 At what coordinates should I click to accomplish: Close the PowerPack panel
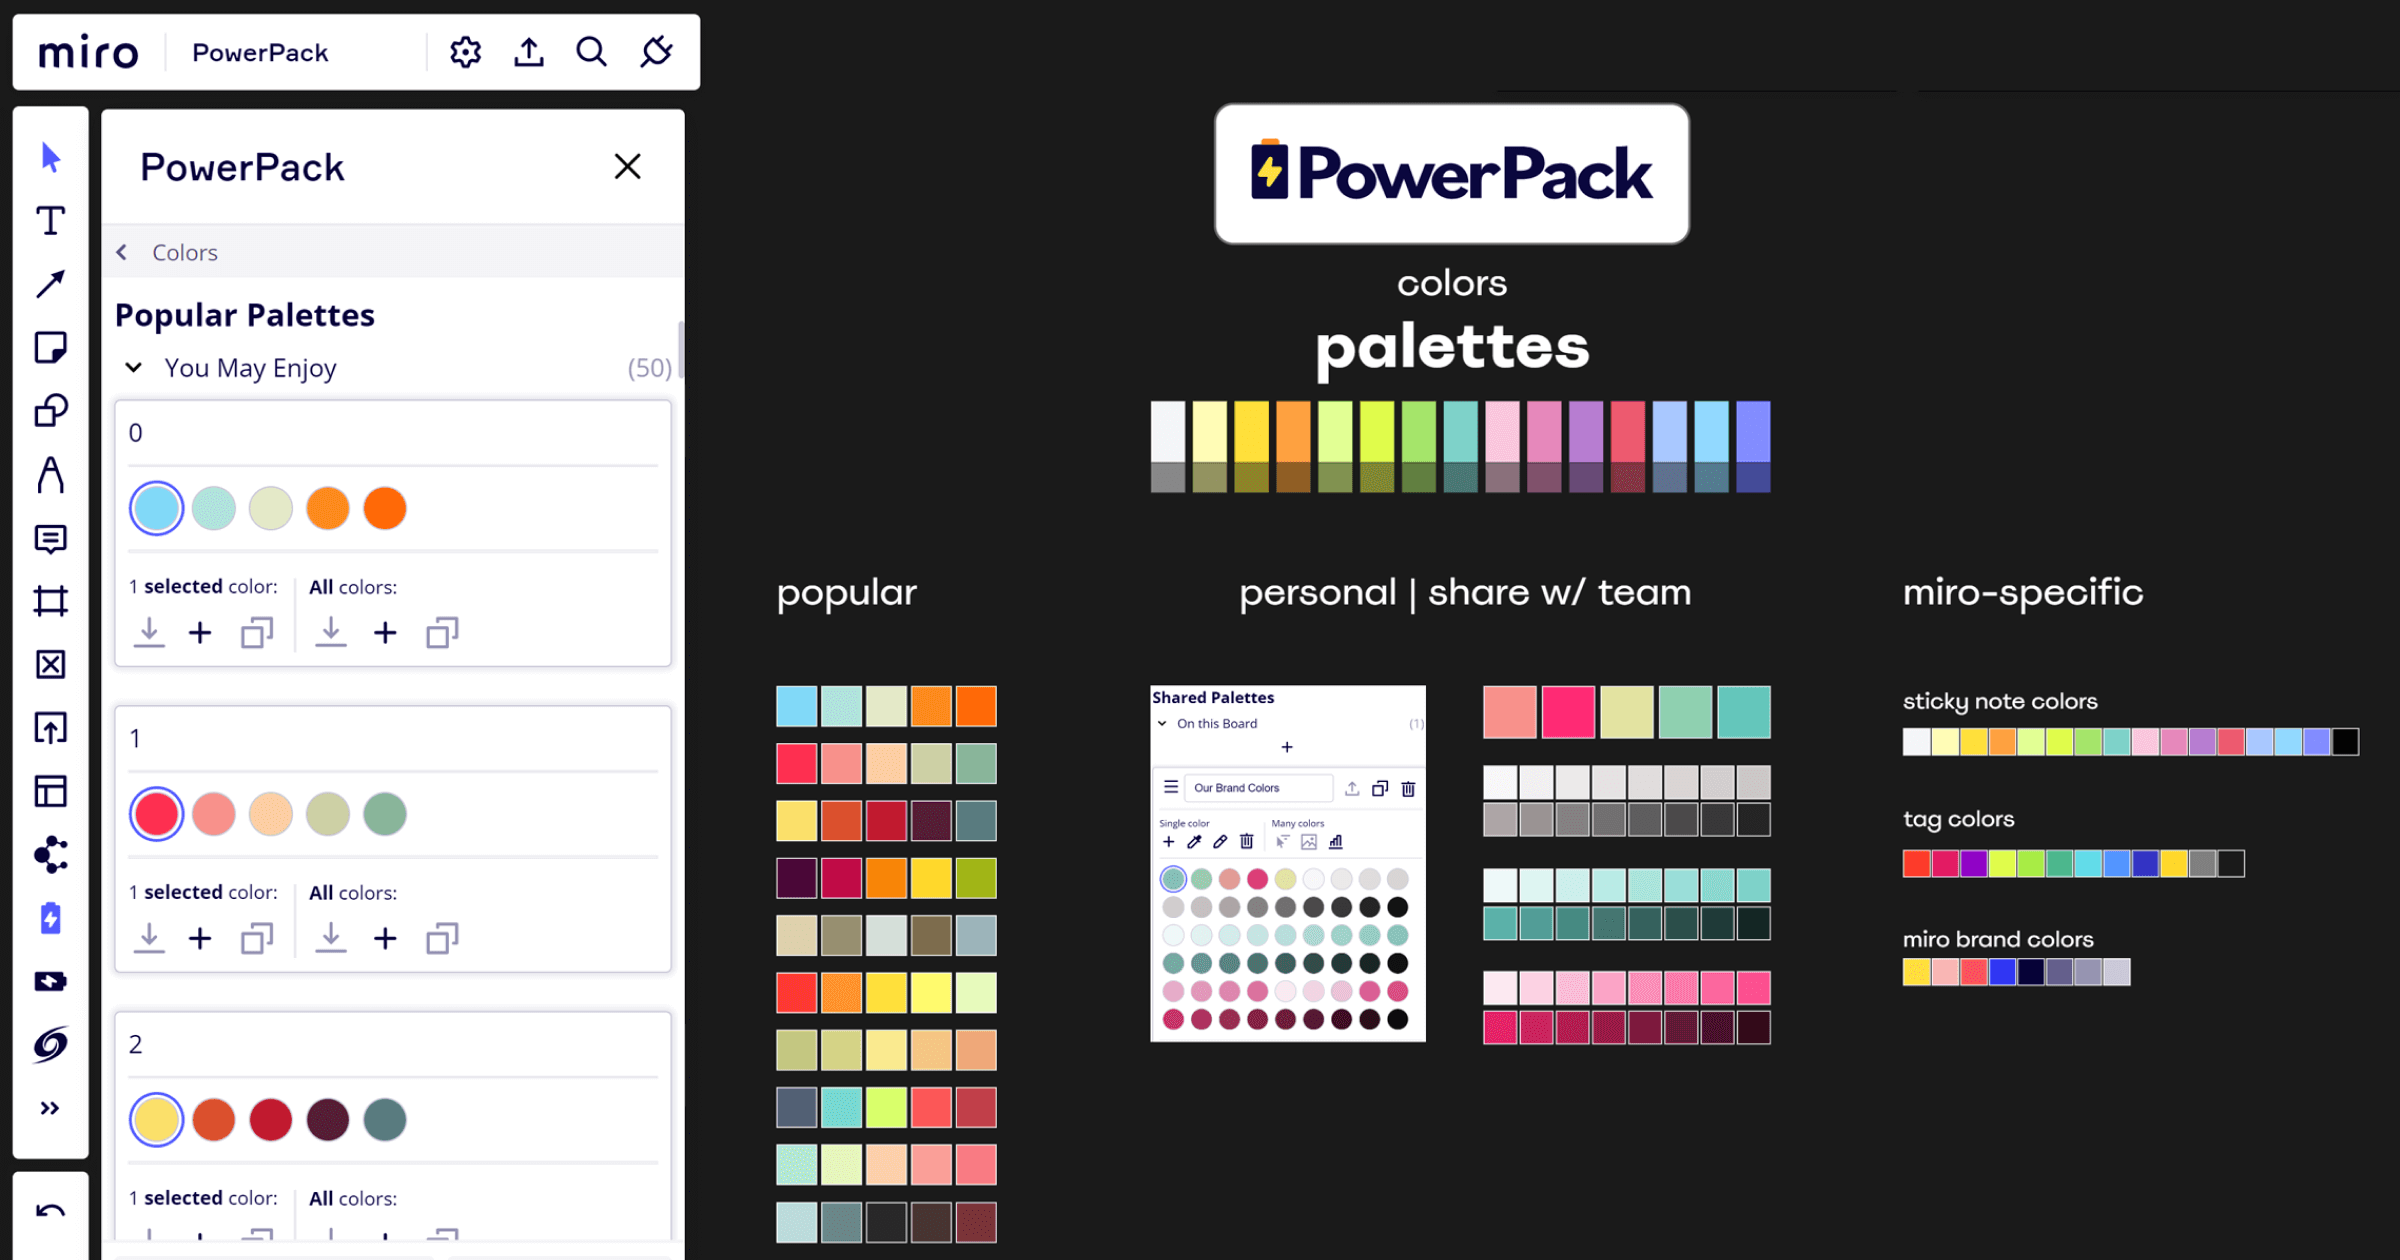coord(627,166)
